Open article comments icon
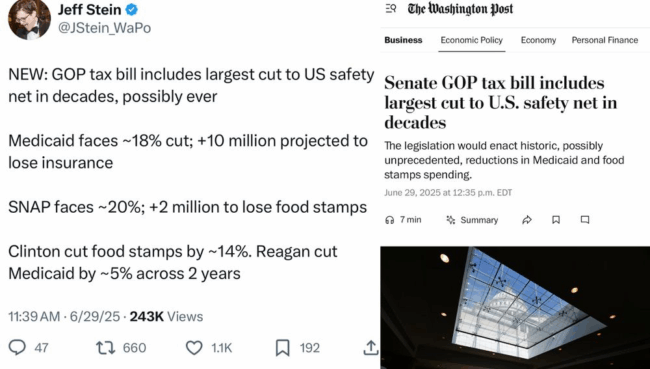 [x=585, y=220]
